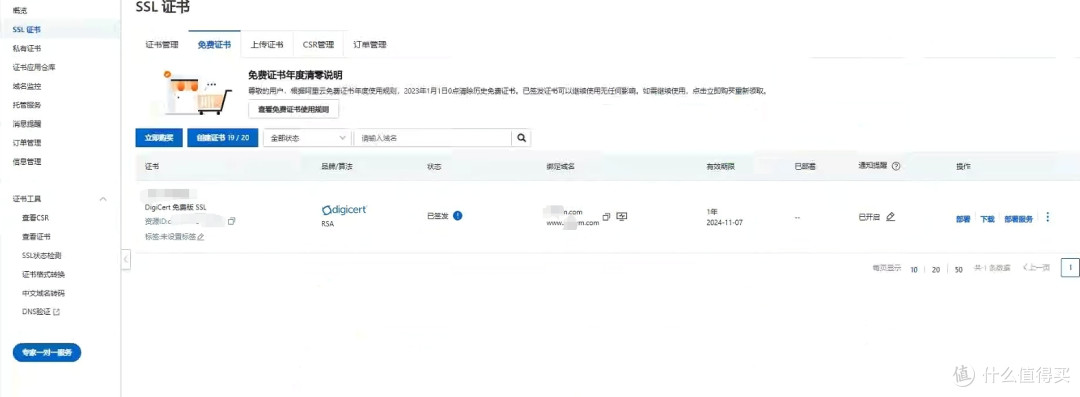The width and height of the screenshot is (1080, 397).
Task: Click the monitor icon beside the bound domains
Action: pos(622,217)
